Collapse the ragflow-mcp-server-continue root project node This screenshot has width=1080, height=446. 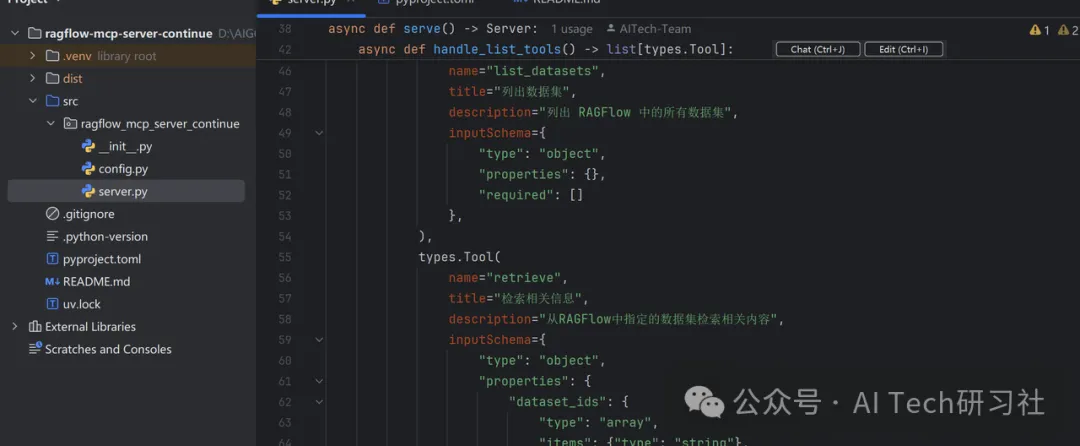click(14, 34)
